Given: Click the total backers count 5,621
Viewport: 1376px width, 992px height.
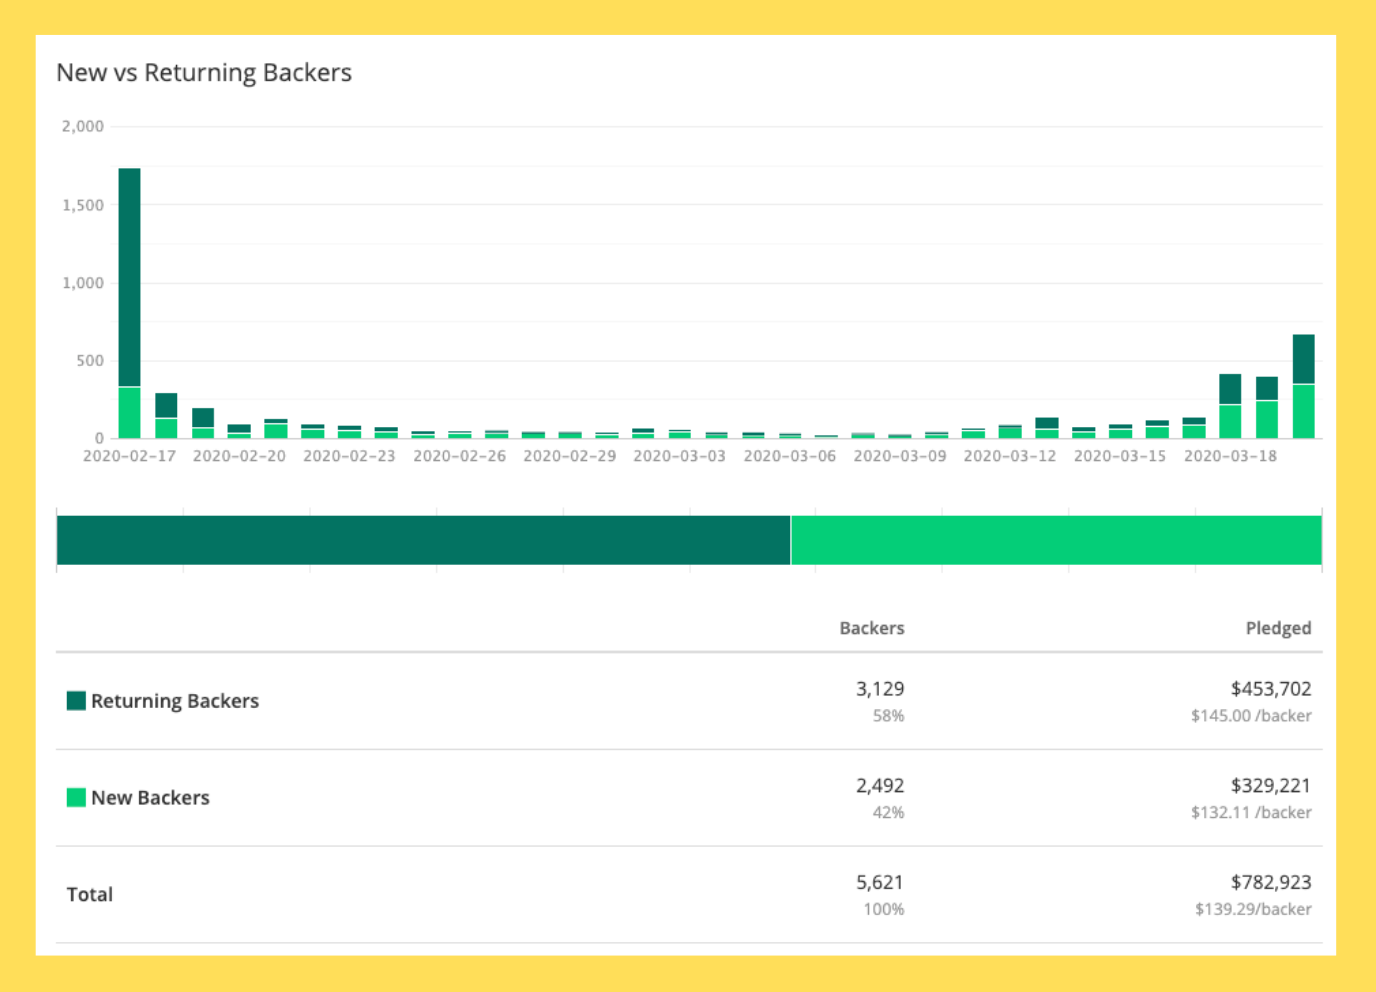Looking at the screenshot, I should (x=880, y=883).
